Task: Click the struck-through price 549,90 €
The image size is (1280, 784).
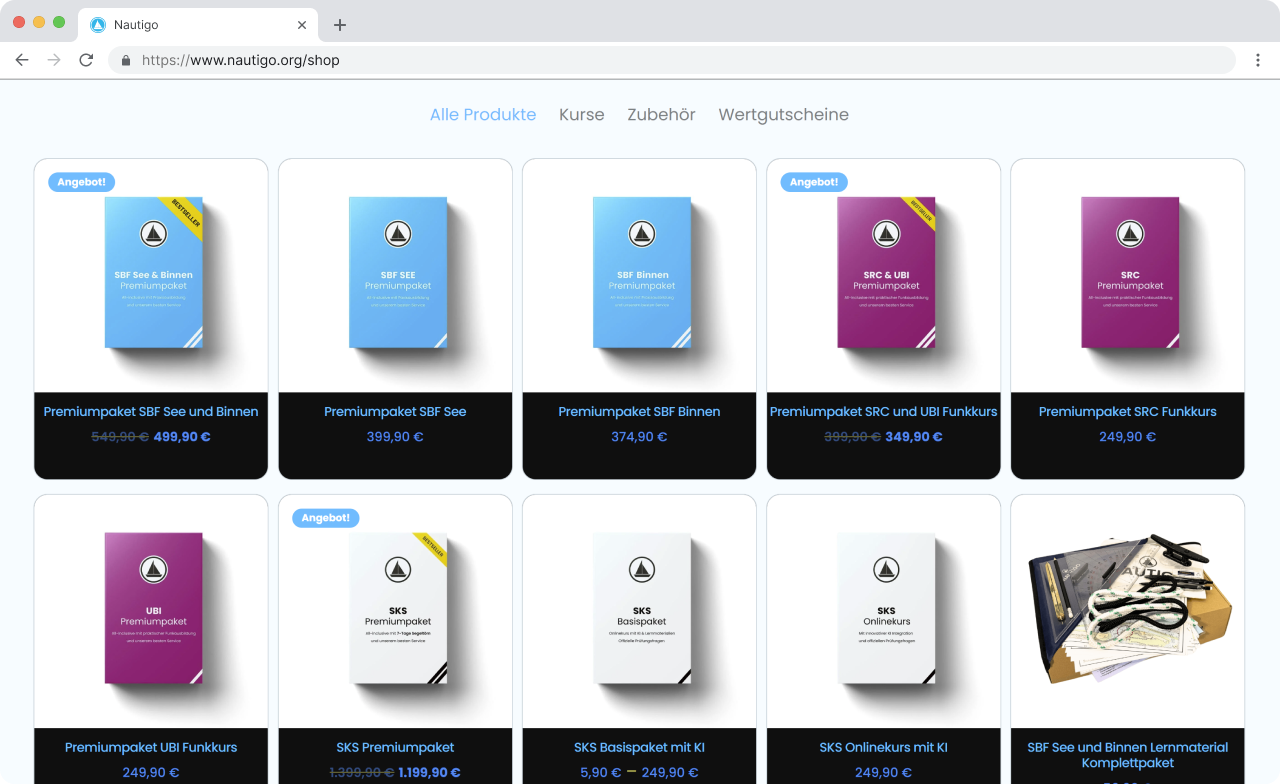Action: [x=120, y=437]
